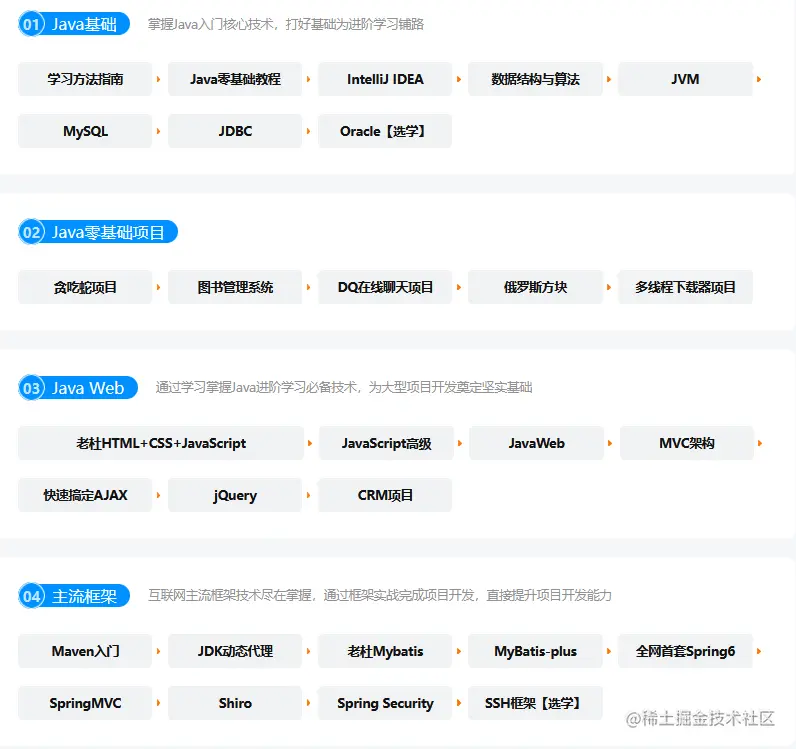This screenshot has height=749, width=796.
Task: Select the 04 主流框架 section badge
Action: (74, 596)
